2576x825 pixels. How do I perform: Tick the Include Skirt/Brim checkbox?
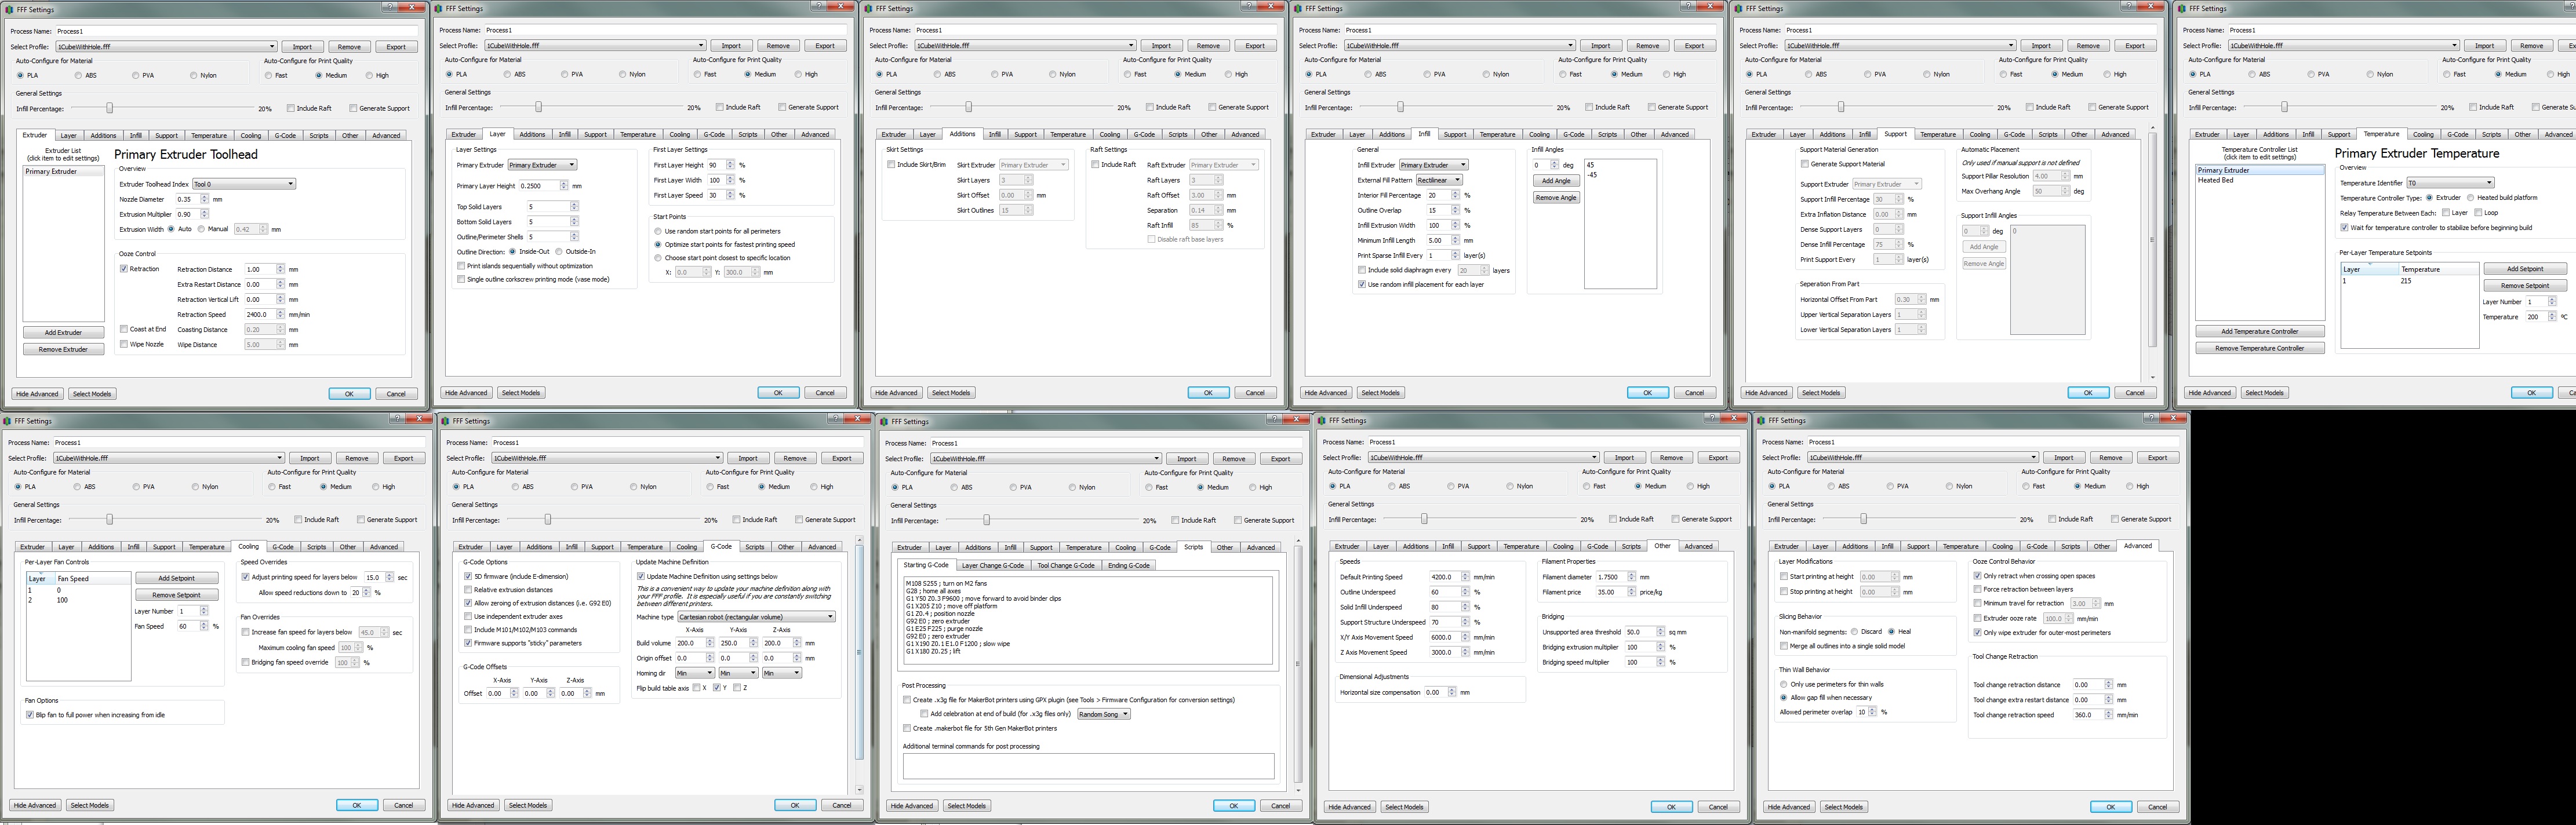(x=891, y=165)
